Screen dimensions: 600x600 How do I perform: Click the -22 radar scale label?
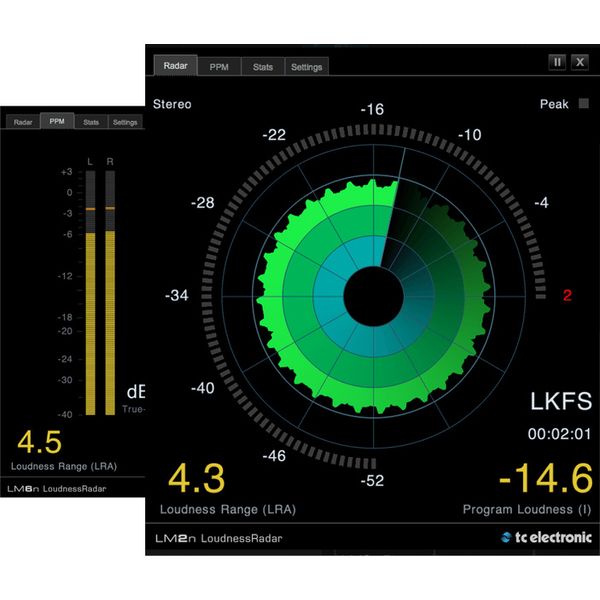(274, 135)
